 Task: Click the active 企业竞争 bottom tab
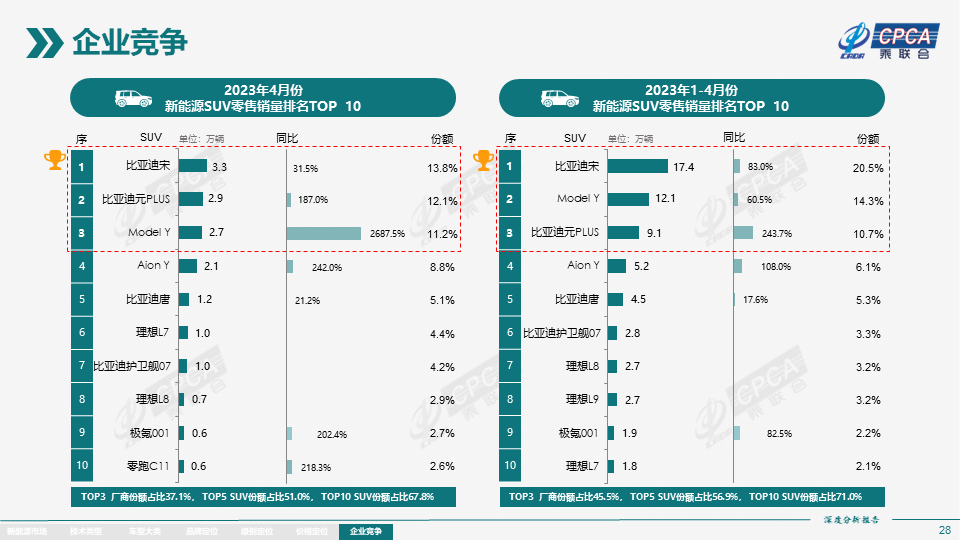click(365, 532)
